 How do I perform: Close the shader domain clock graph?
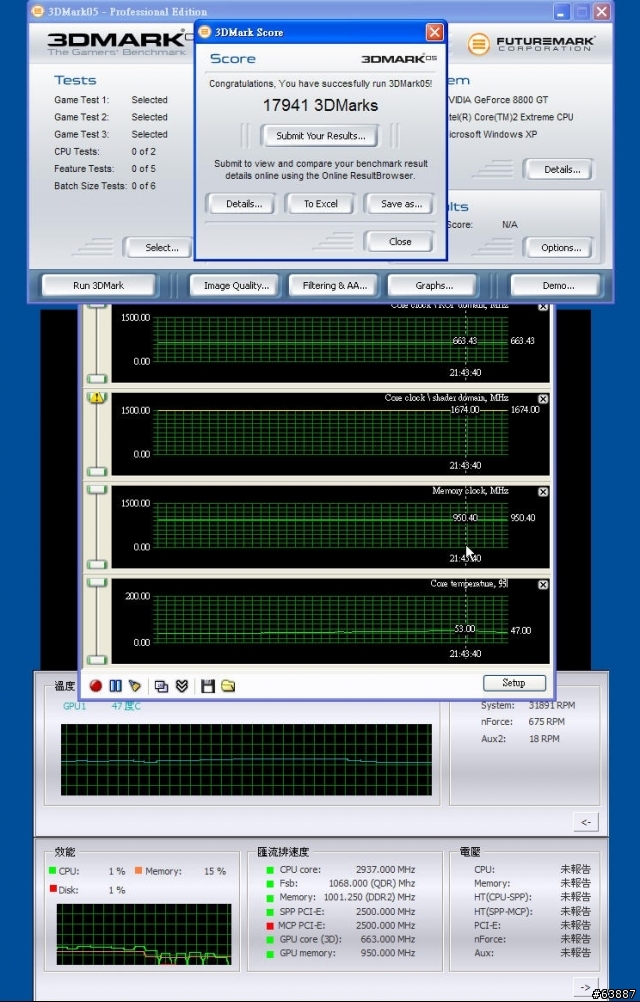point(543,399)
